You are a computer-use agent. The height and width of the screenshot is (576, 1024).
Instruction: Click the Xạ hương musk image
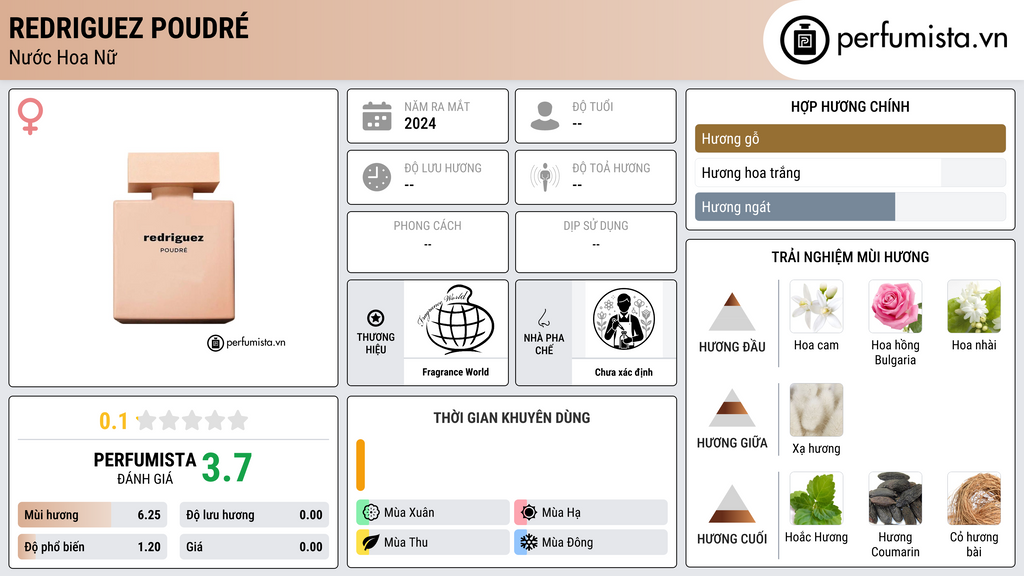[x=816, y=409]
